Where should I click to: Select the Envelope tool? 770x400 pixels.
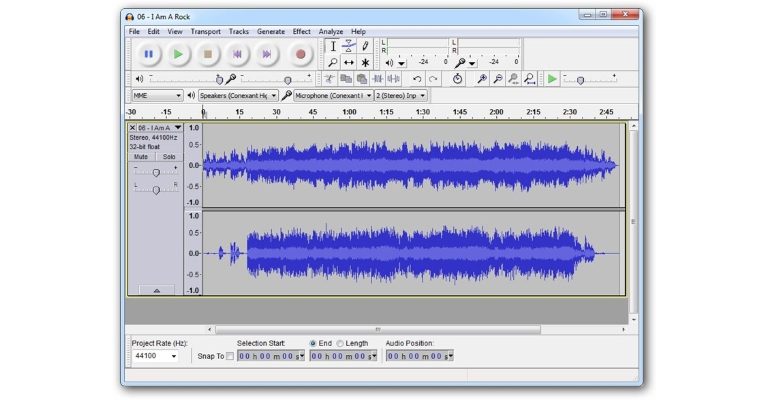[x=349, y=46]
